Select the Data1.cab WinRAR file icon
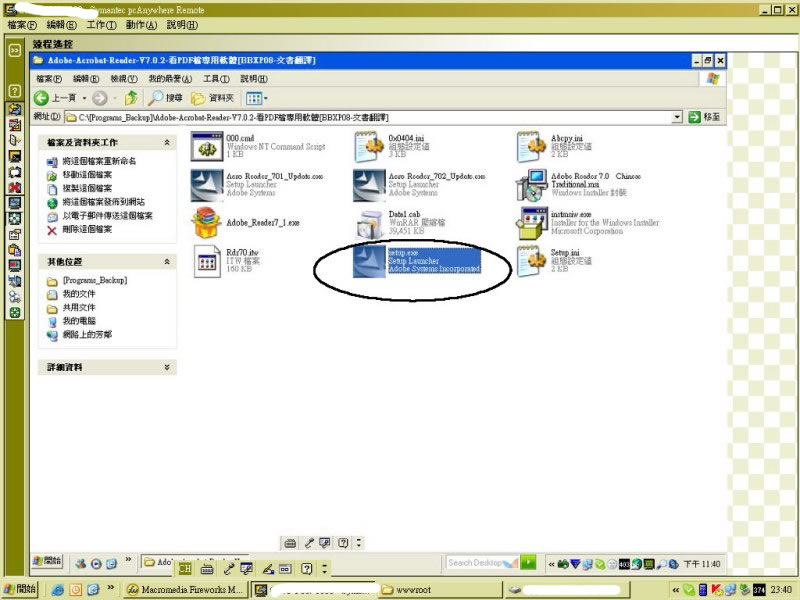The image size is (800, 600). coord(369,224)
